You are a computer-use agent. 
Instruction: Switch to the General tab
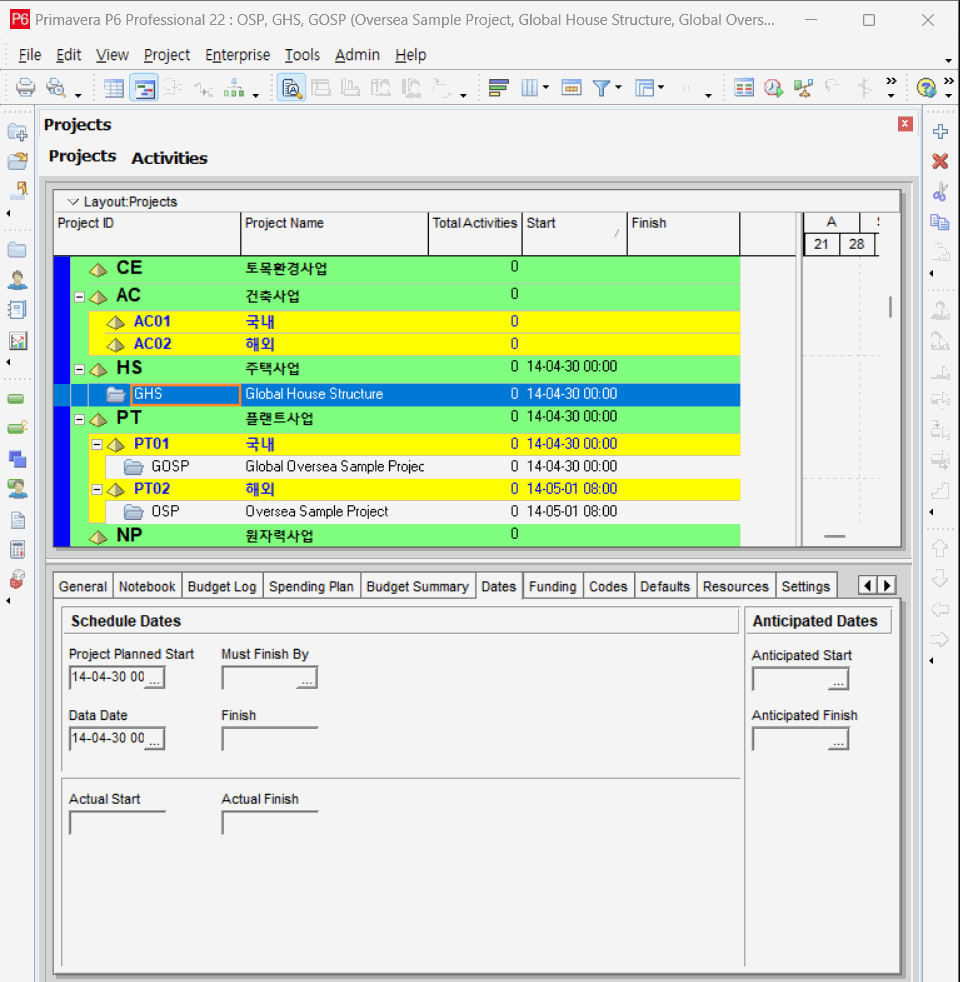click(83, 586)
